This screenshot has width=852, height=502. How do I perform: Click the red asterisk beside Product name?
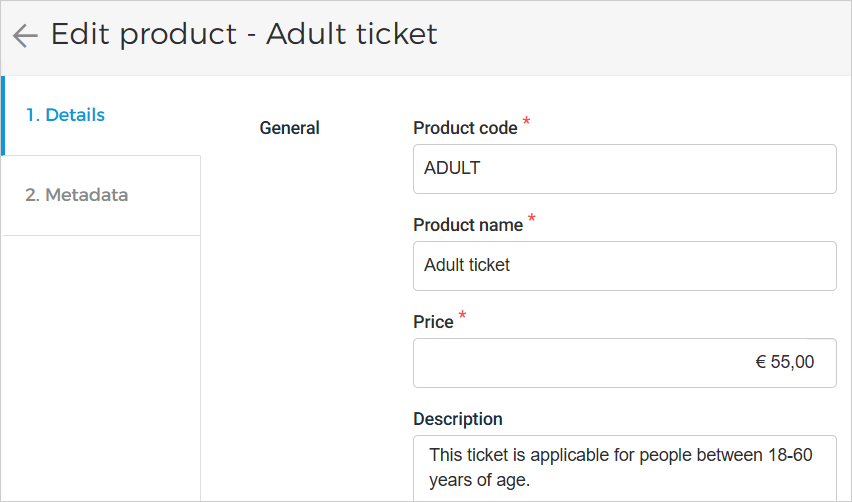(x=532, y=220)
